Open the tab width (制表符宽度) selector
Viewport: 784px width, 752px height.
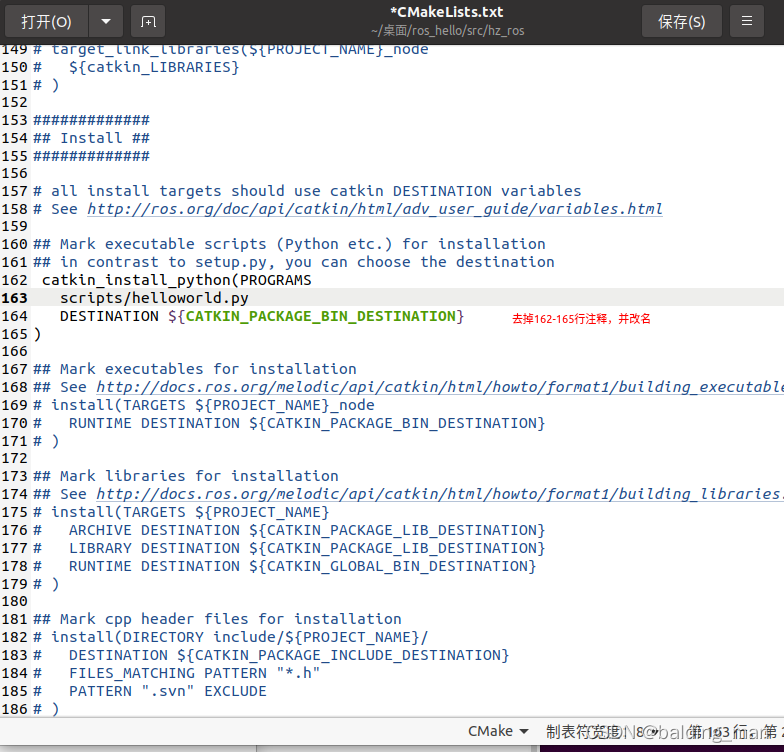pyautogui.click(x=600, y=731)
